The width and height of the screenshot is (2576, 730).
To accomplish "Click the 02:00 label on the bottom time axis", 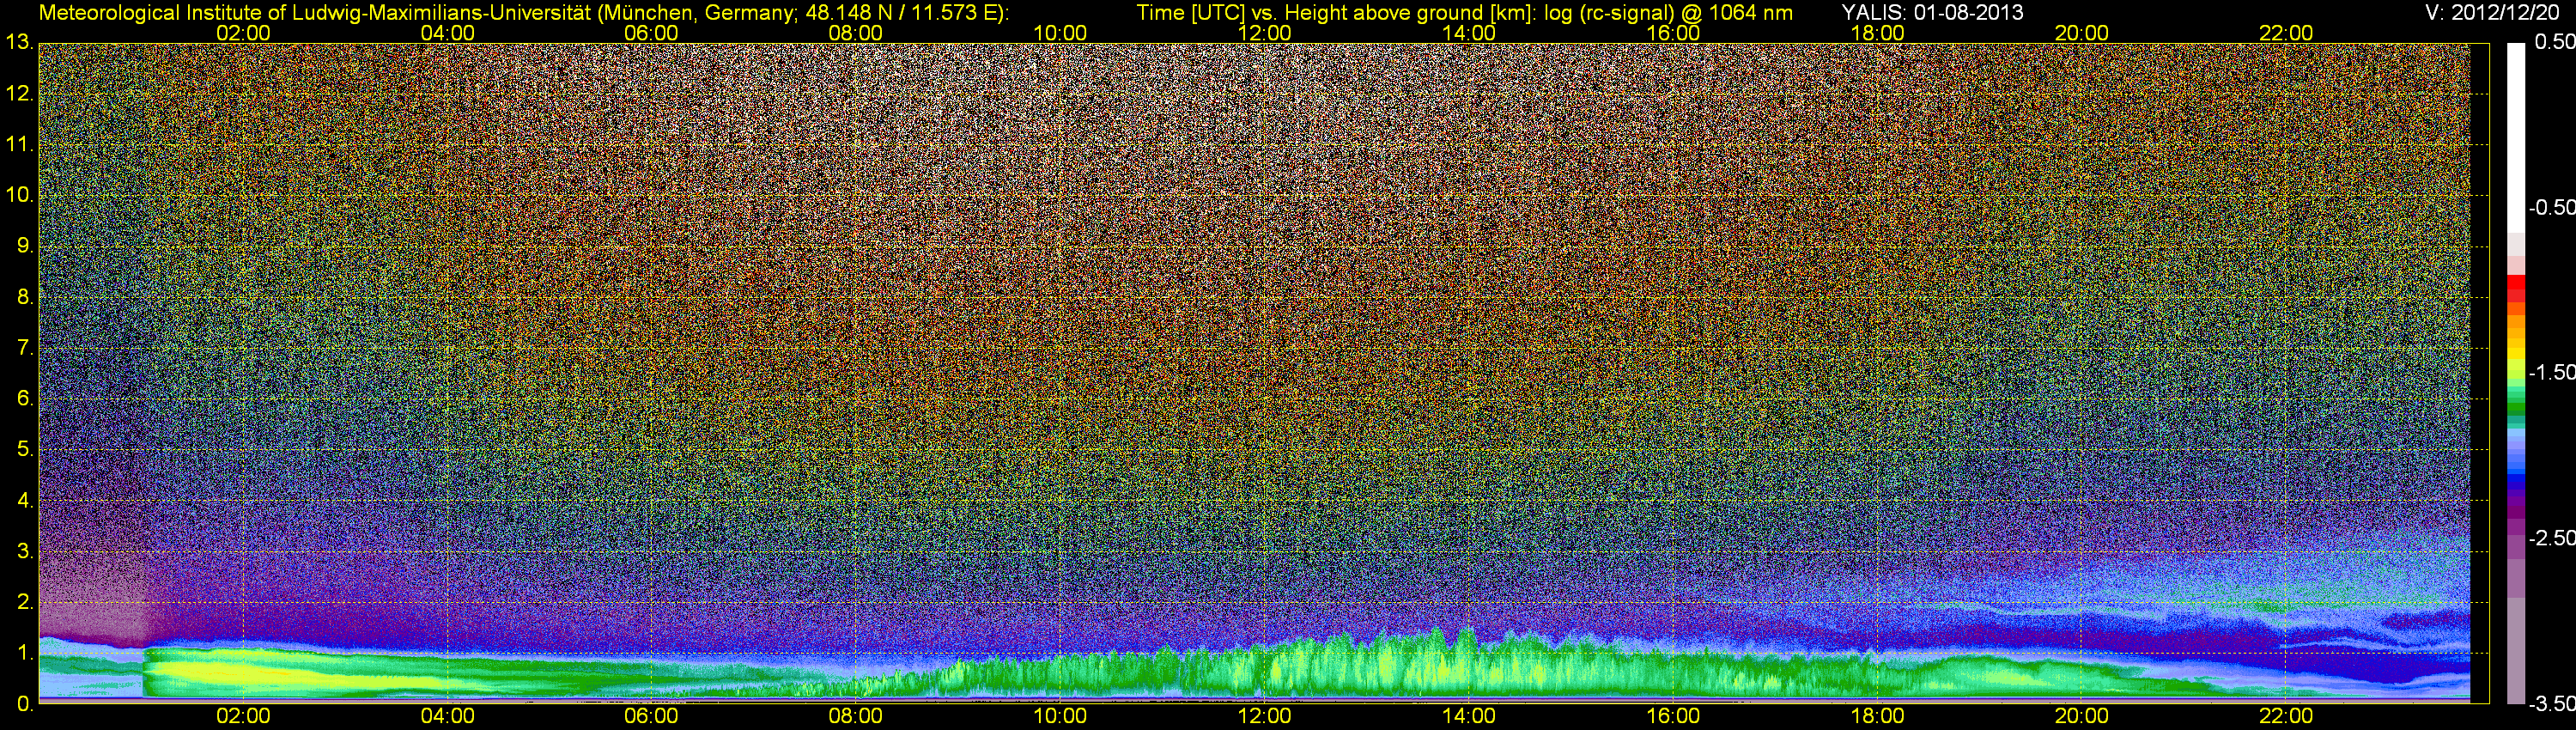I will pyautogui.click(x=243, y=717).
